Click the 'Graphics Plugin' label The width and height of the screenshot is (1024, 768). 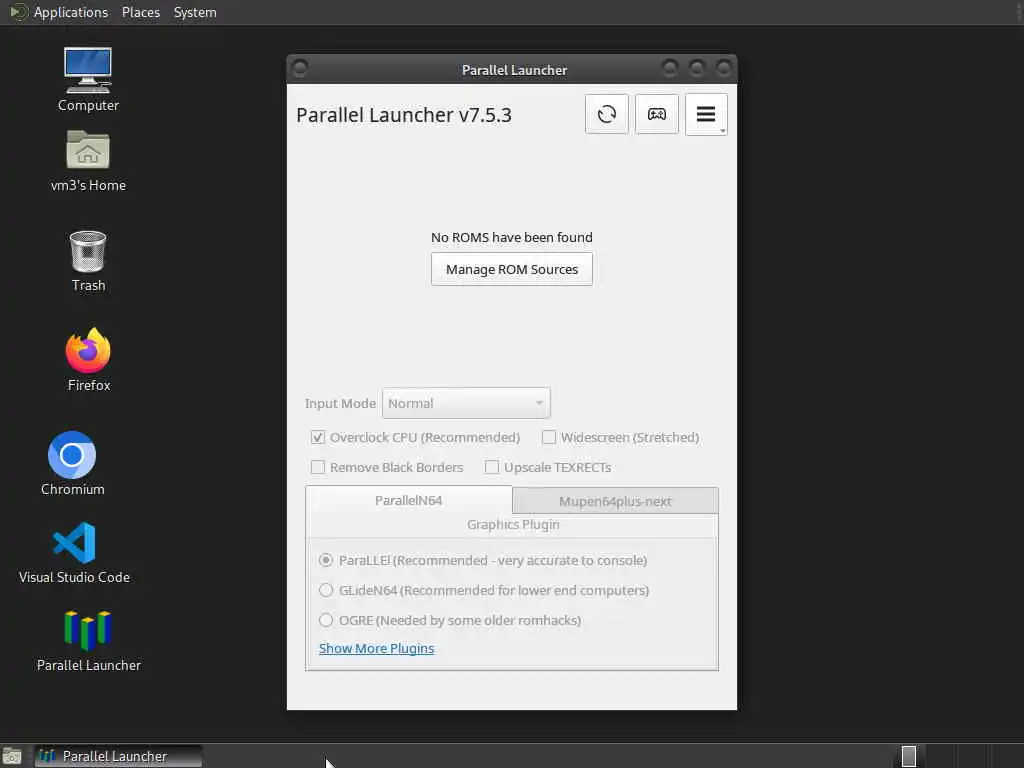pos(513,524)
